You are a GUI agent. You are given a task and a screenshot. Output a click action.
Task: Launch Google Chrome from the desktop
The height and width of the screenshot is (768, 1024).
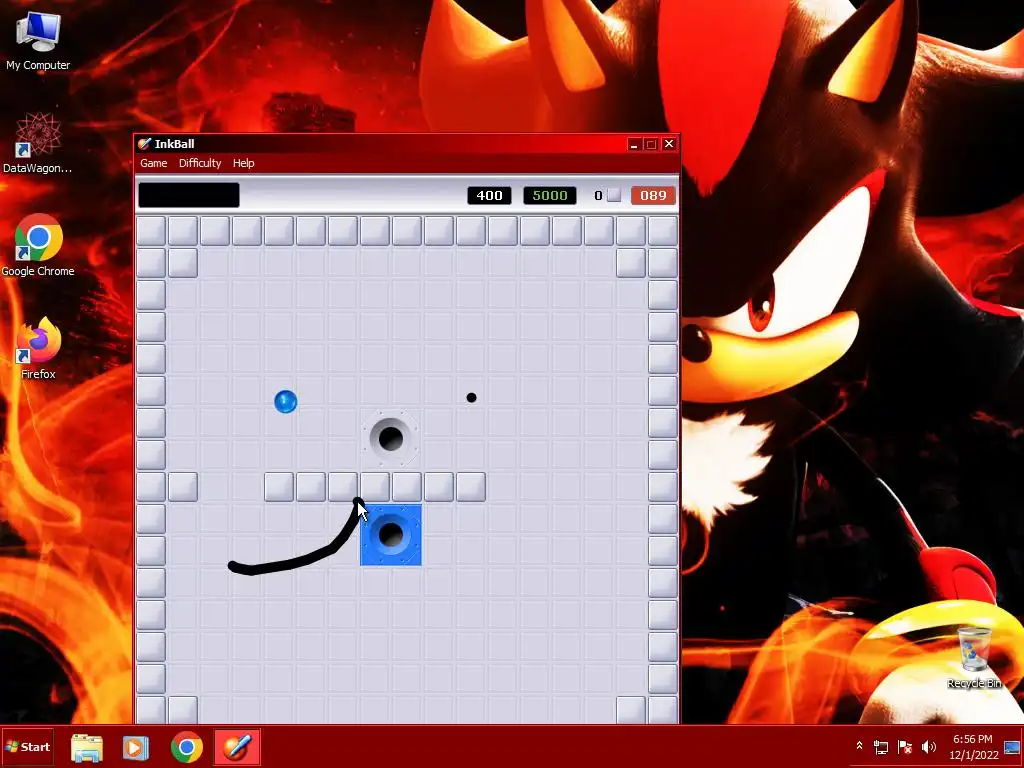click(x=38, y=245)
